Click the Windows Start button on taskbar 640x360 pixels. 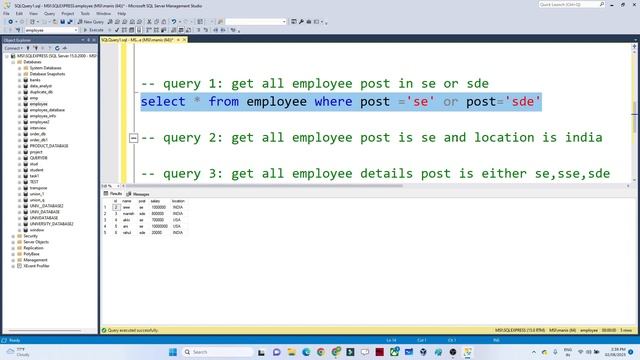(x=173, y=352)
